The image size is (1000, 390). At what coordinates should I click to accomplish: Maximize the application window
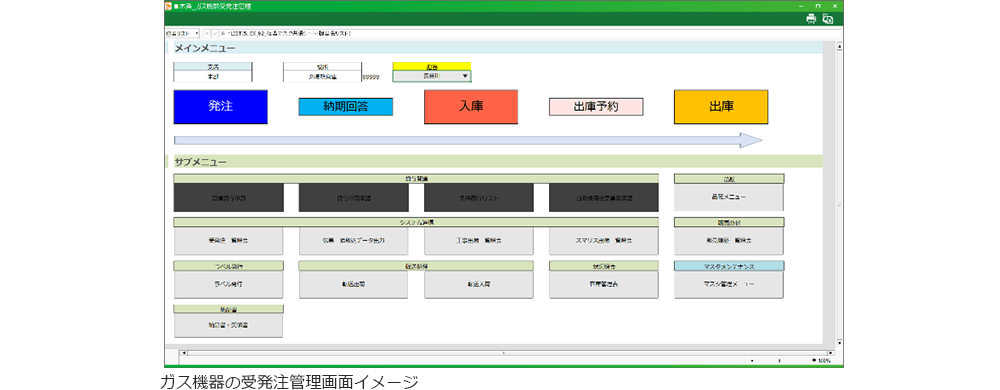[x=818, y=6]
